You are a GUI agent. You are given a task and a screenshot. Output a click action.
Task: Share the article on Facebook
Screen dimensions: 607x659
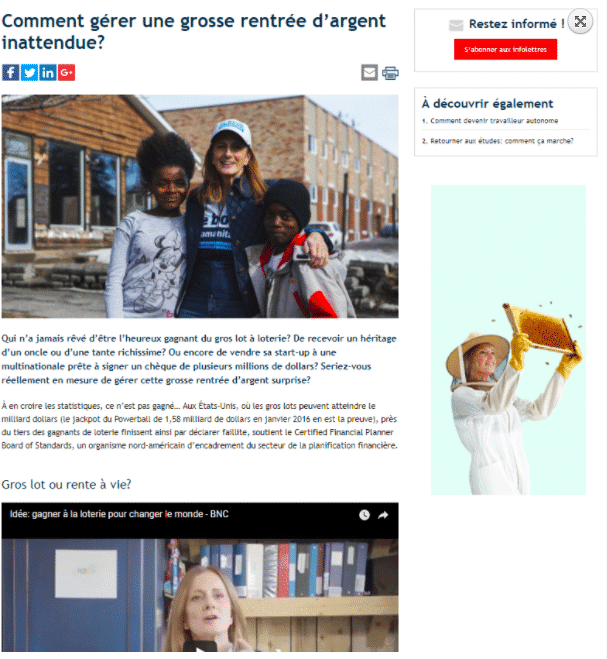(11, 72)
